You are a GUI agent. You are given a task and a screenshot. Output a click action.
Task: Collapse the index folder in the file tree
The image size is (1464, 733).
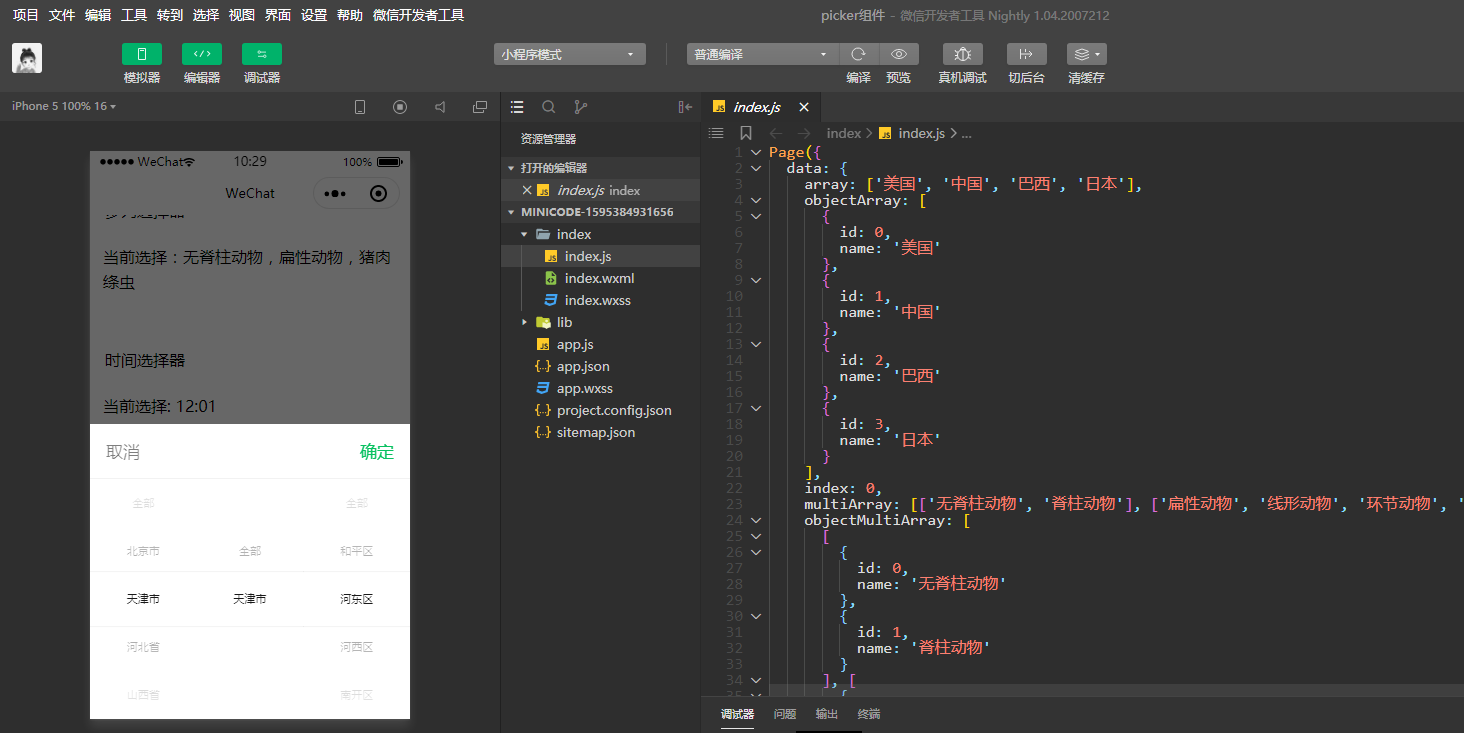pos(600,234)
